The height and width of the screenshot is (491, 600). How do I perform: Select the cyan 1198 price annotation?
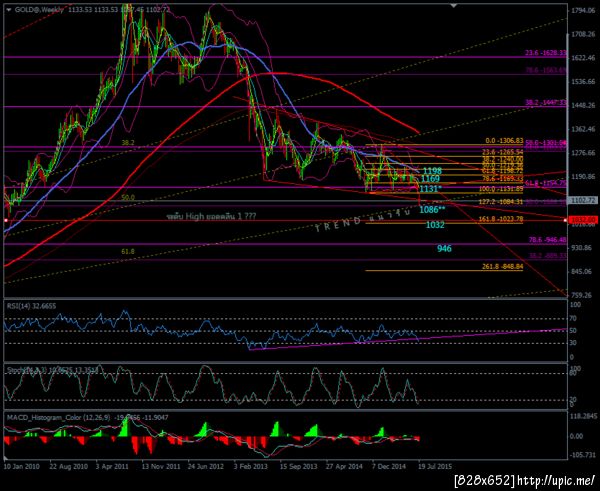pos(432,171)
